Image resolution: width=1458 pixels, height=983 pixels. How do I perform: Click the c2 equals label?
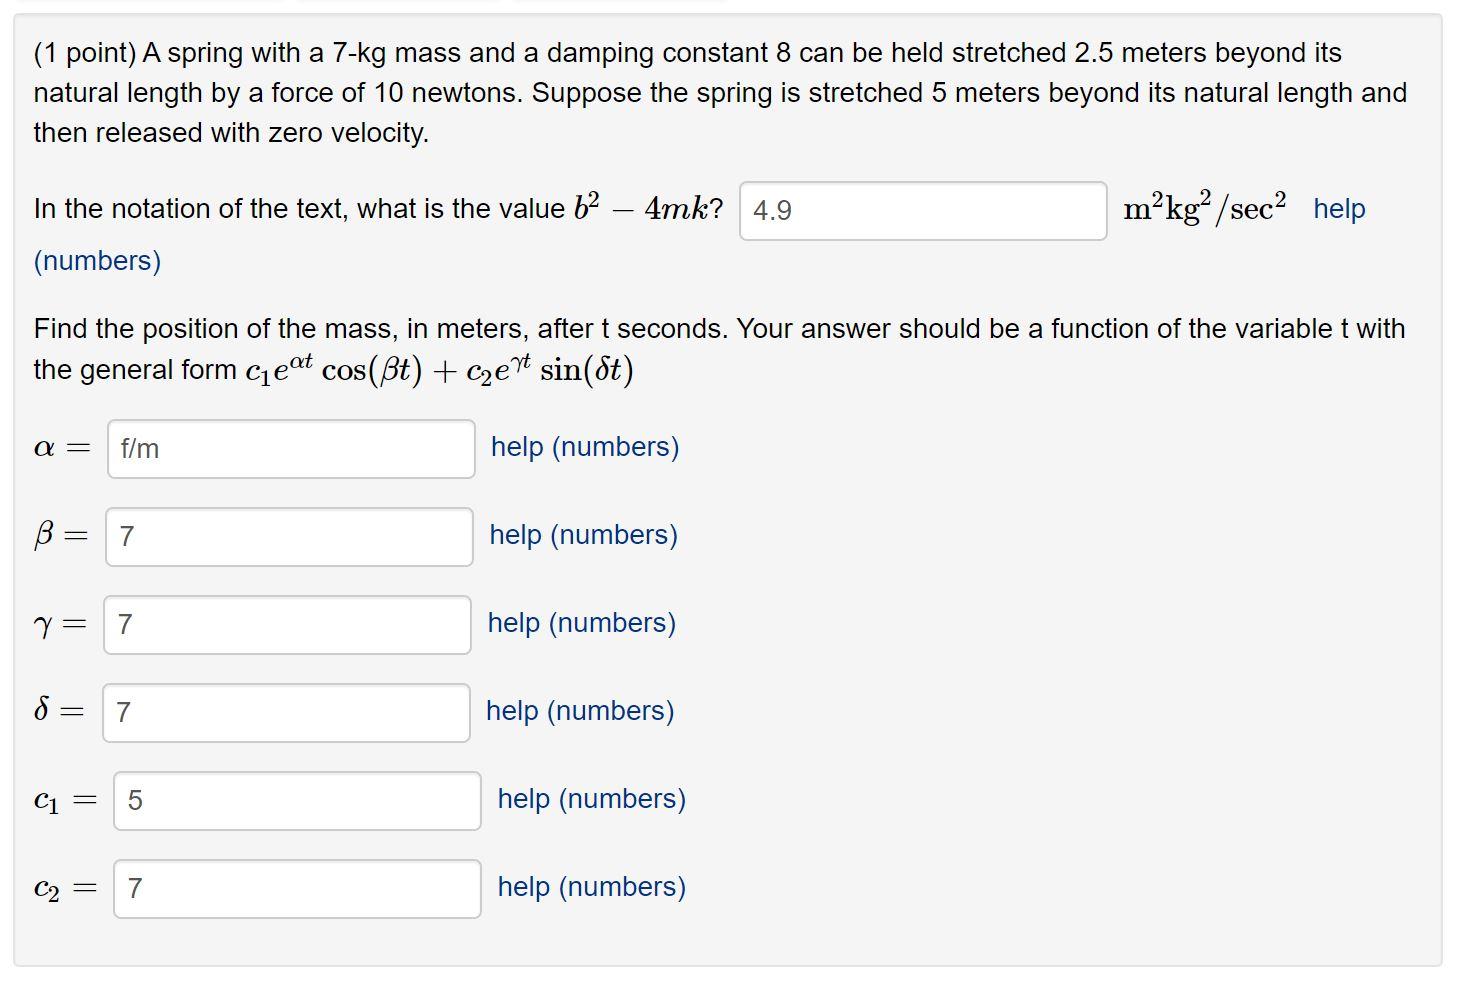click(x=64, y=889)
